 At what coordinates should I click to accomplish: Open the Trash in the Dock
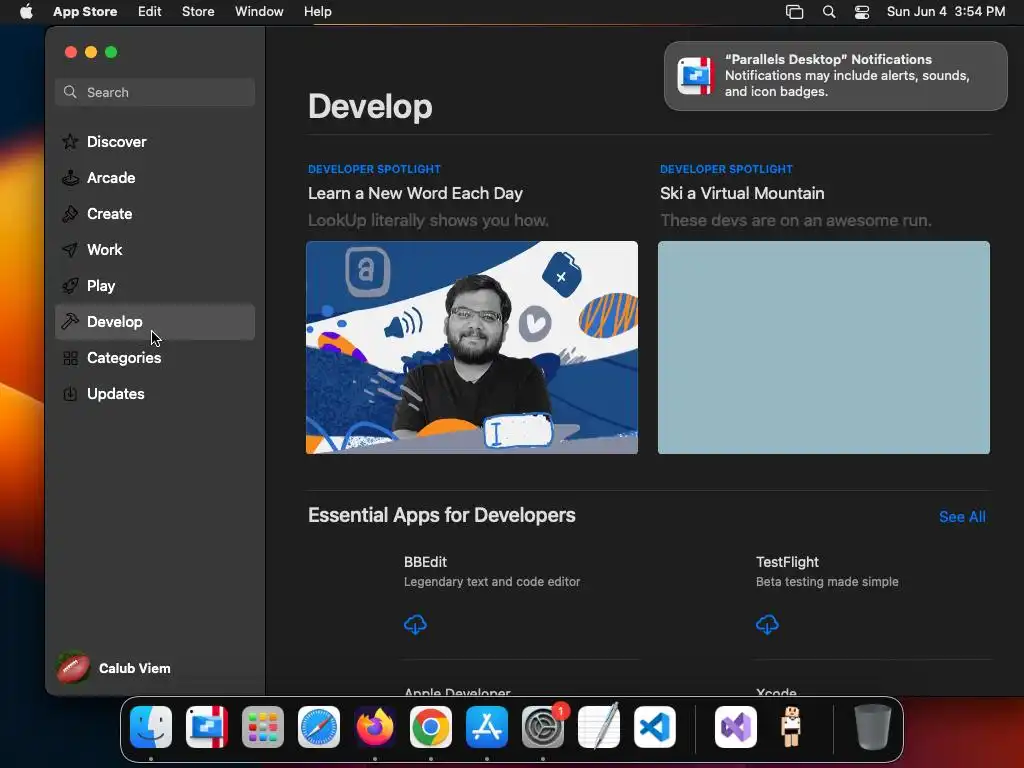point(872,727)
